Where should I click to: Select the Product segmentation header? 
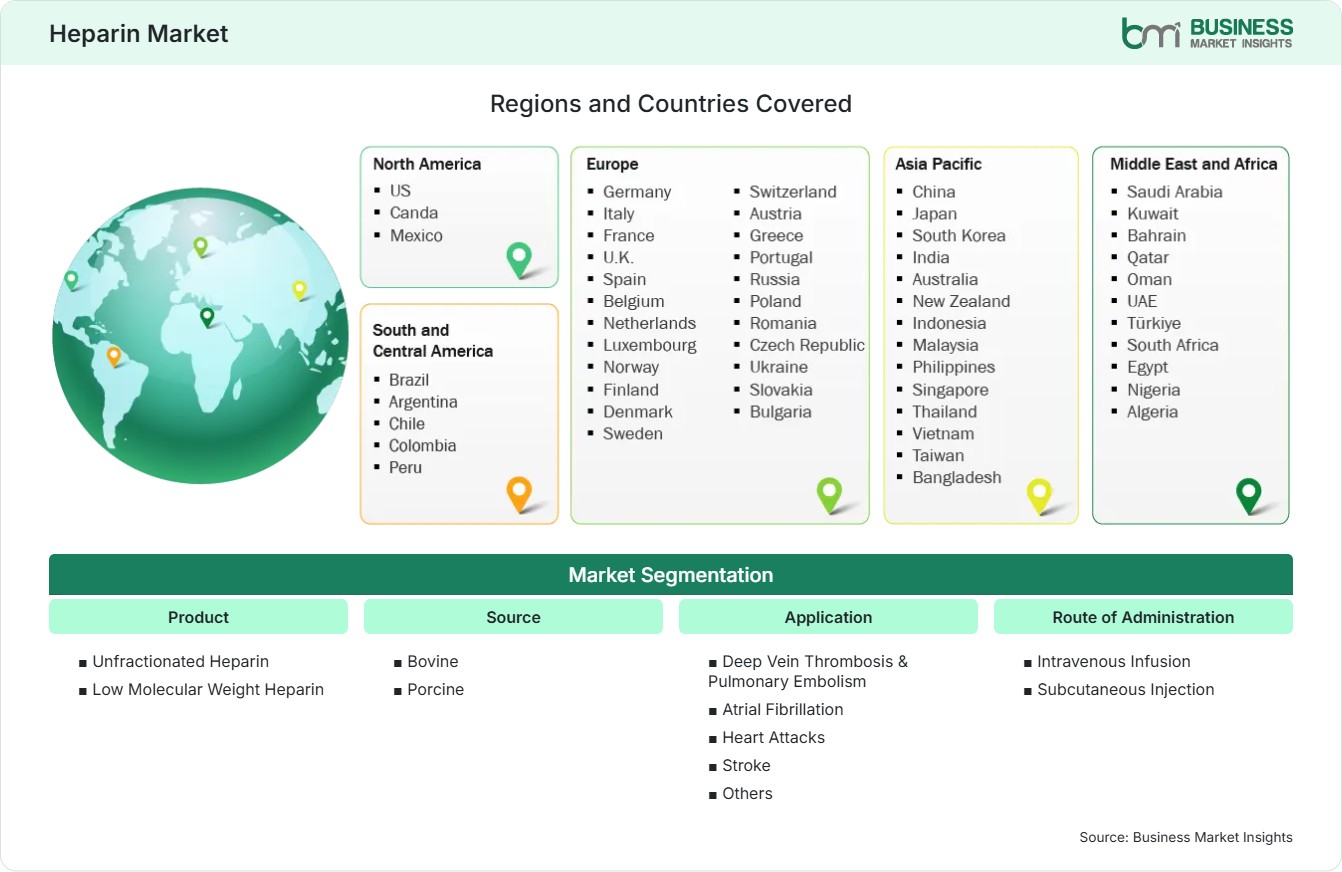point(198,617)
